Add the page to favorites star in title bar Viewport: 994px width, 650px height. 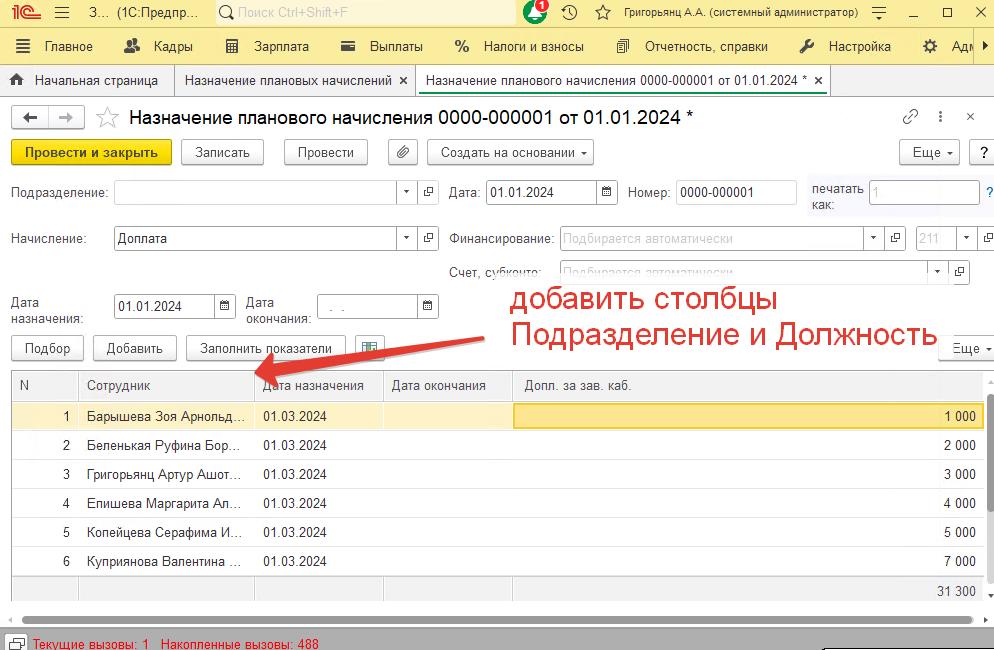pyautogui.click(x=602, y=13)
